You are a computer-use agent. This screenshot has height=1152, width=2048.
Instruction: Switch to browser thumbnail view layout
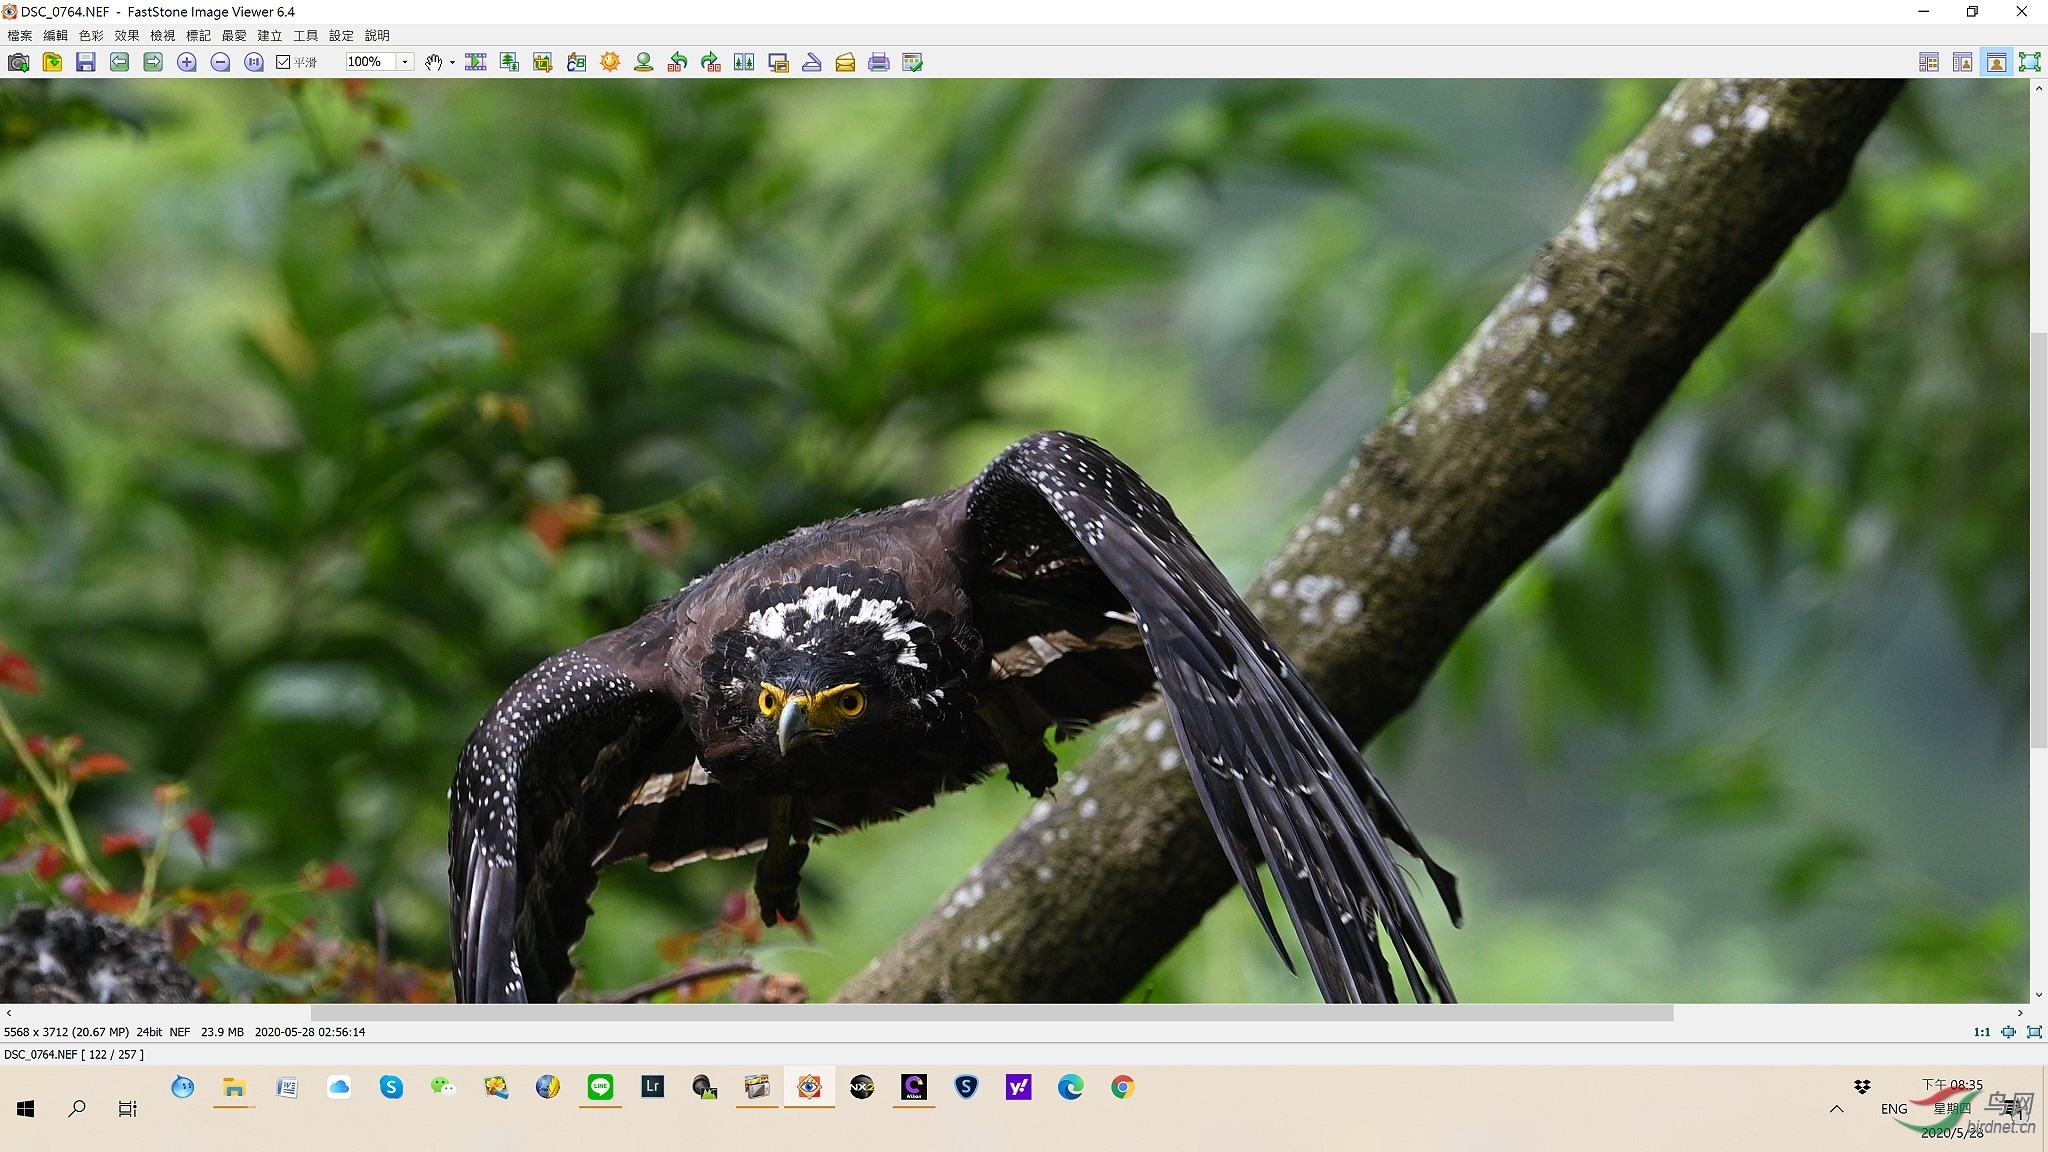click(x=1929, y=62)
